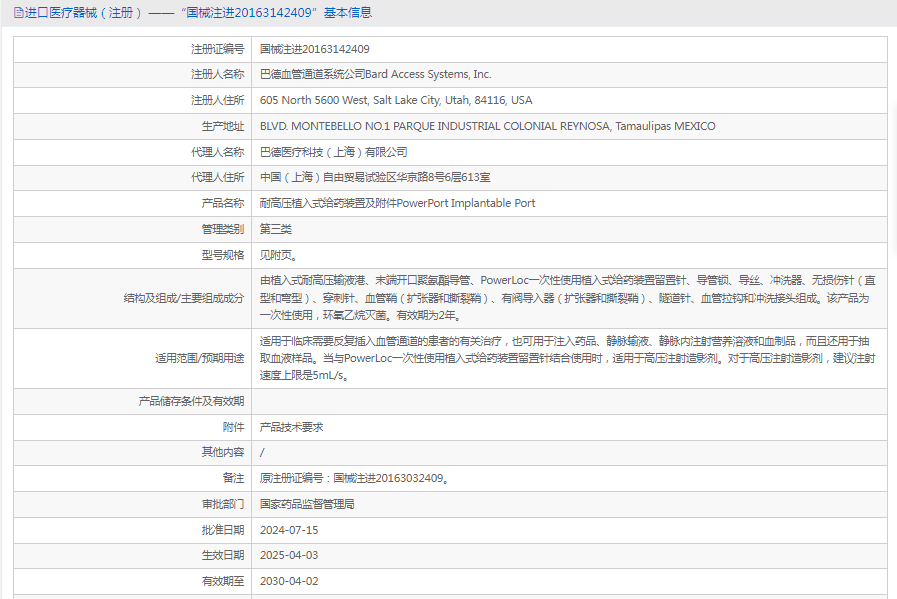This screenshot has height=599, width=897.
Task: Click the "注册人住所" row label
Action: click(217, 100)
